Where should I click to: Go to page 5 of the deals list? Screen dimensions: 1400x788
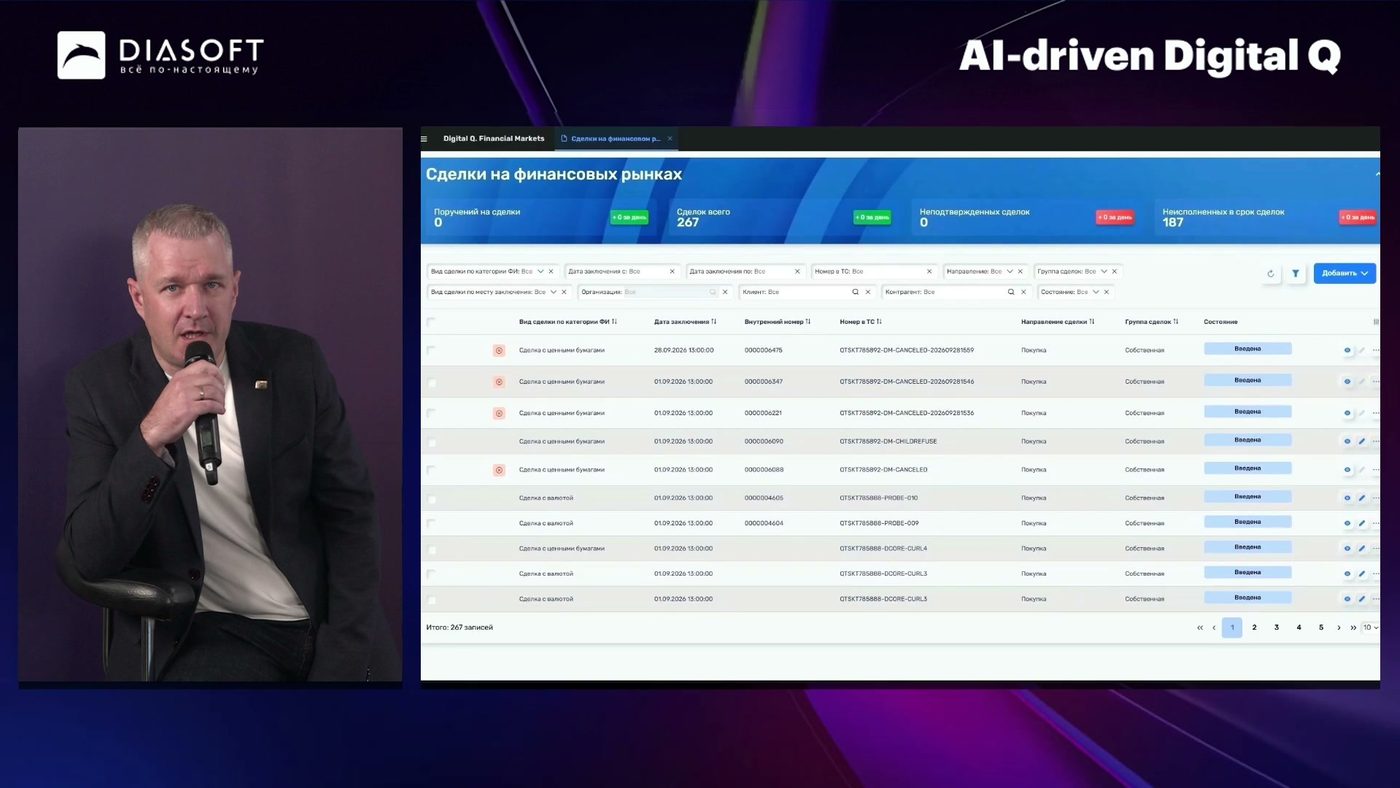(1321, 628)
